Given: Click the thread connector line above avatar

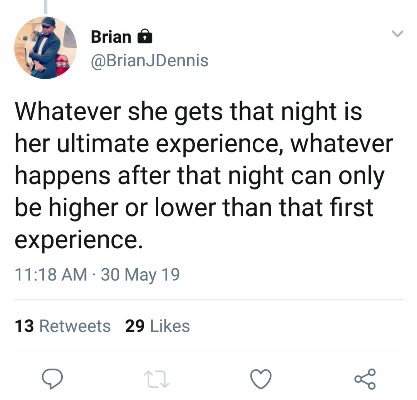Looking at the screenshot, I should pyautogui.click(x=46, y=7).
